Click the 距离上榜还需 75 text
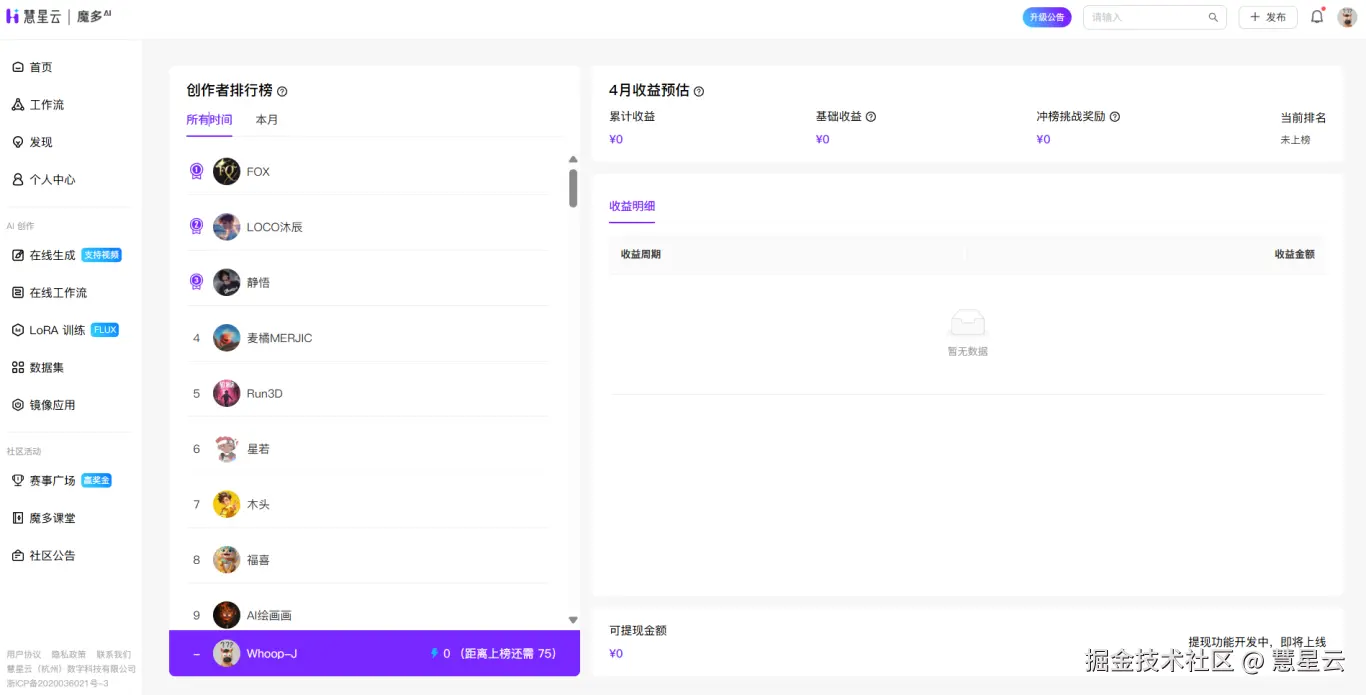The image size is (1366, 695). (507, 653)
